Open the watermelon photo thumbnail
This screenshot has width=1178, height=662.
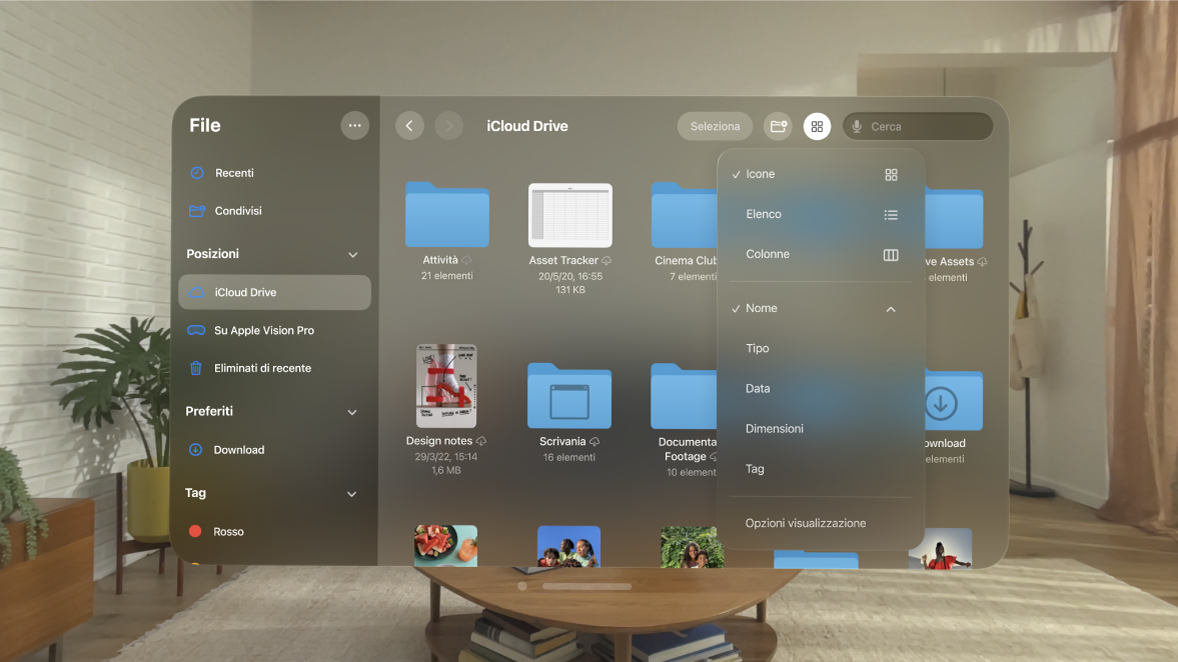tap(446, 546)
